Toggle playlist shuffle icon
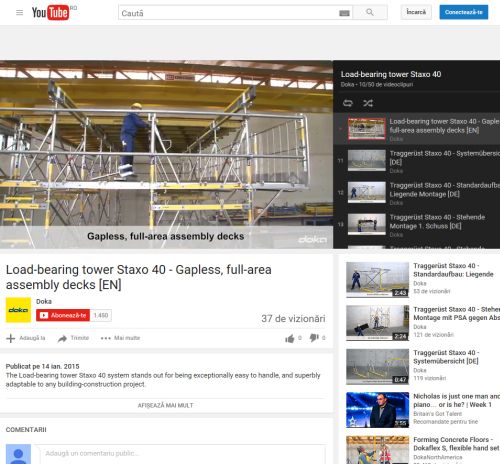Viewport: 500px width, 464px height. (368, 103)
